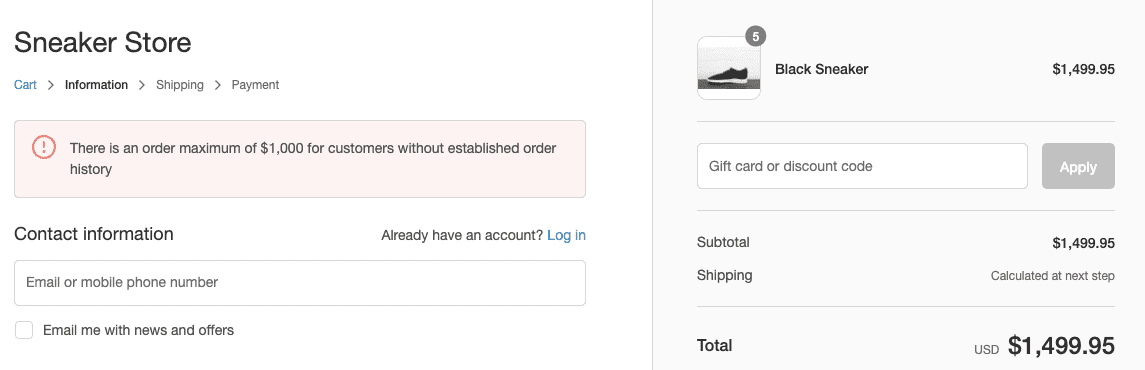This screenshot has height=370, width=1145.
Task: Click the Apply discount button
Action: (1078, 166)
